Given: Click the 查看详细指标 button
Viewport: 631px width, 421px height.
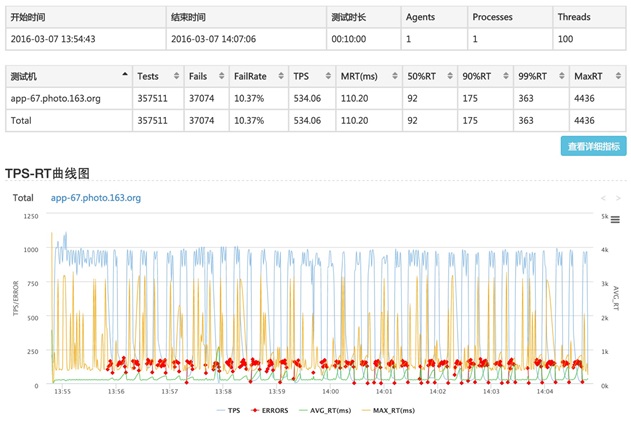Looking at the screenshot, I should (594, 146).
